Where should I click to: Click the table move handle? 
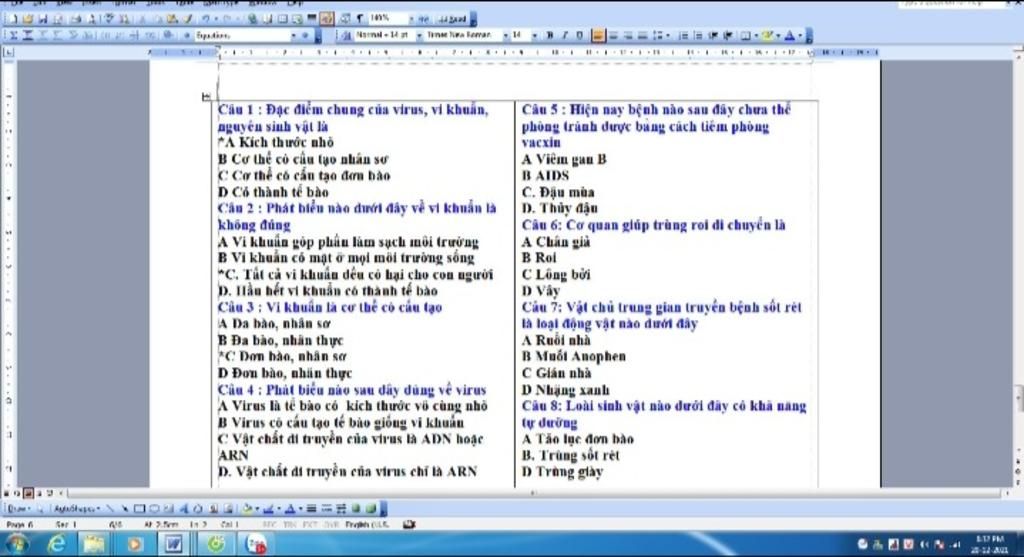pyautogui.click(x=206, y=97)
